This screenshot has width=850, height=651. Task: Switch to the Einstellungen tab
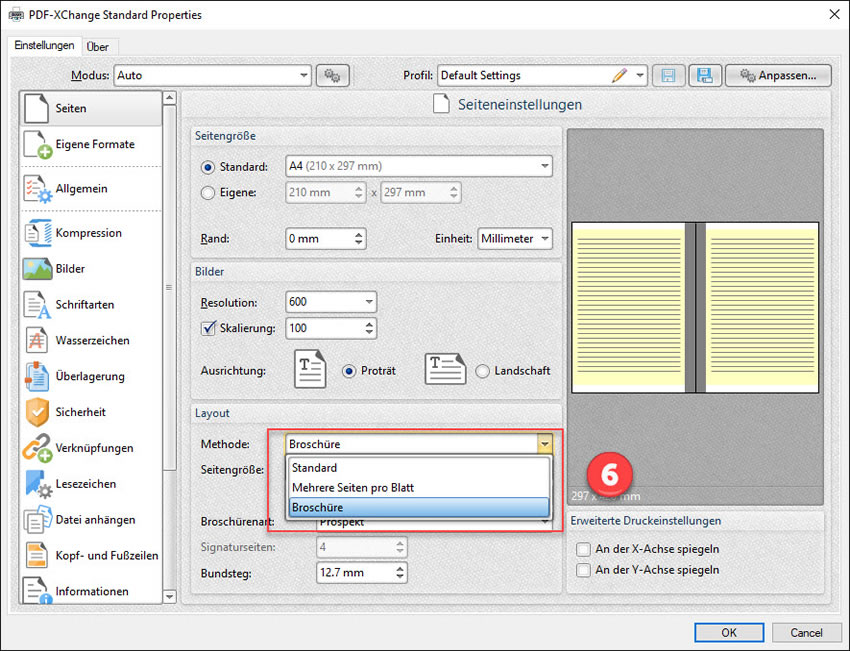44,46
